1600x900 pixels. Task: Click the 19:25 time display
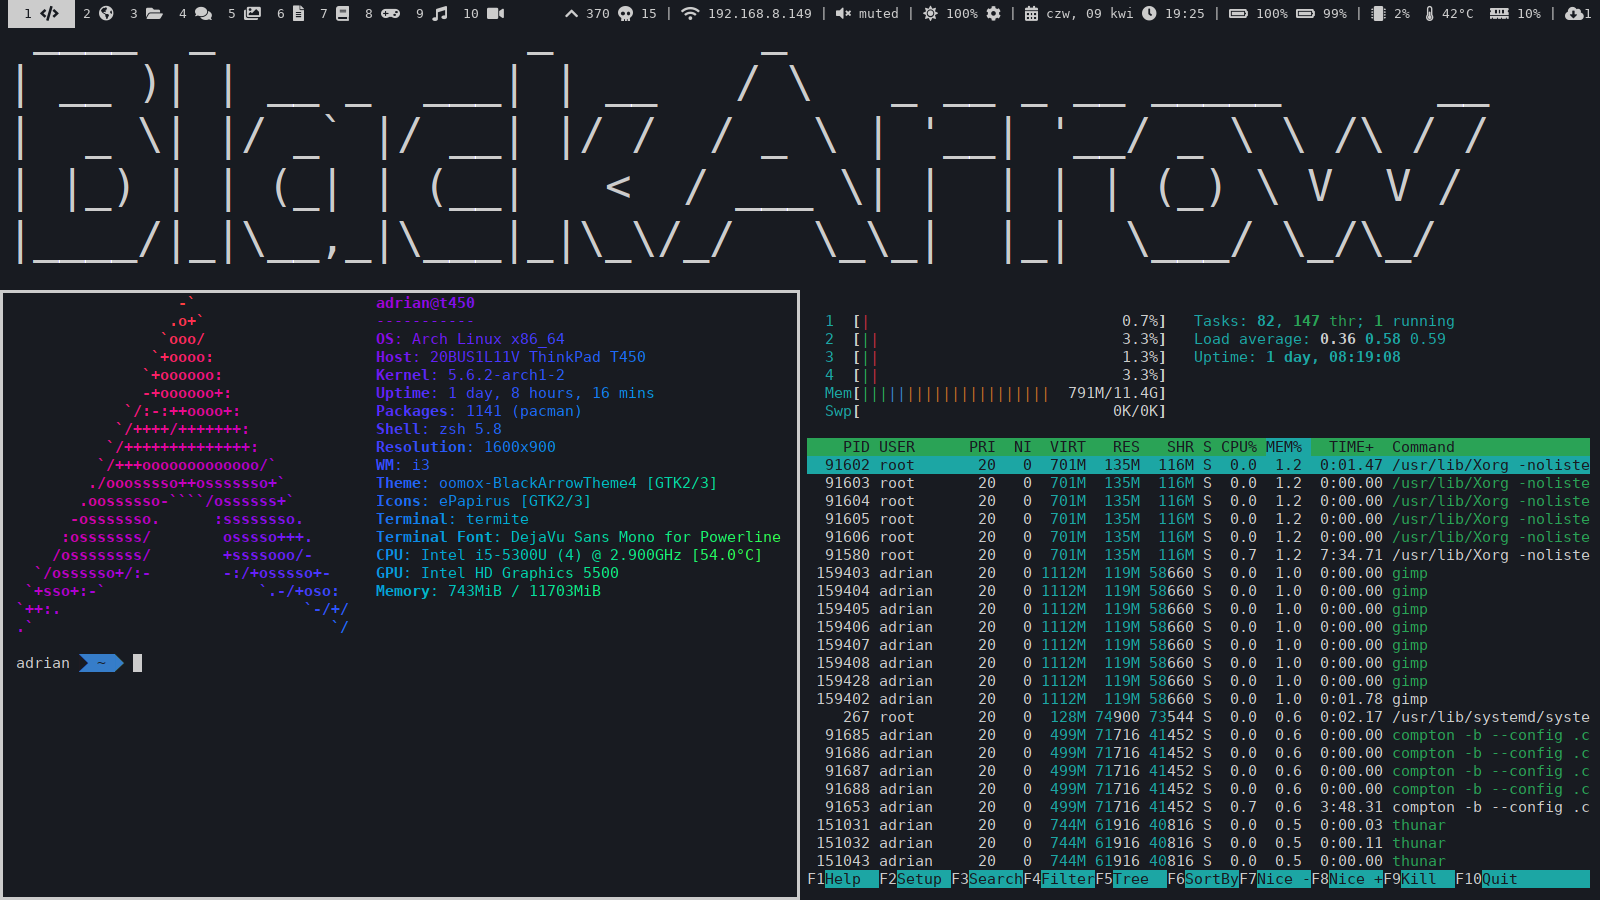tap(1185, 14)
